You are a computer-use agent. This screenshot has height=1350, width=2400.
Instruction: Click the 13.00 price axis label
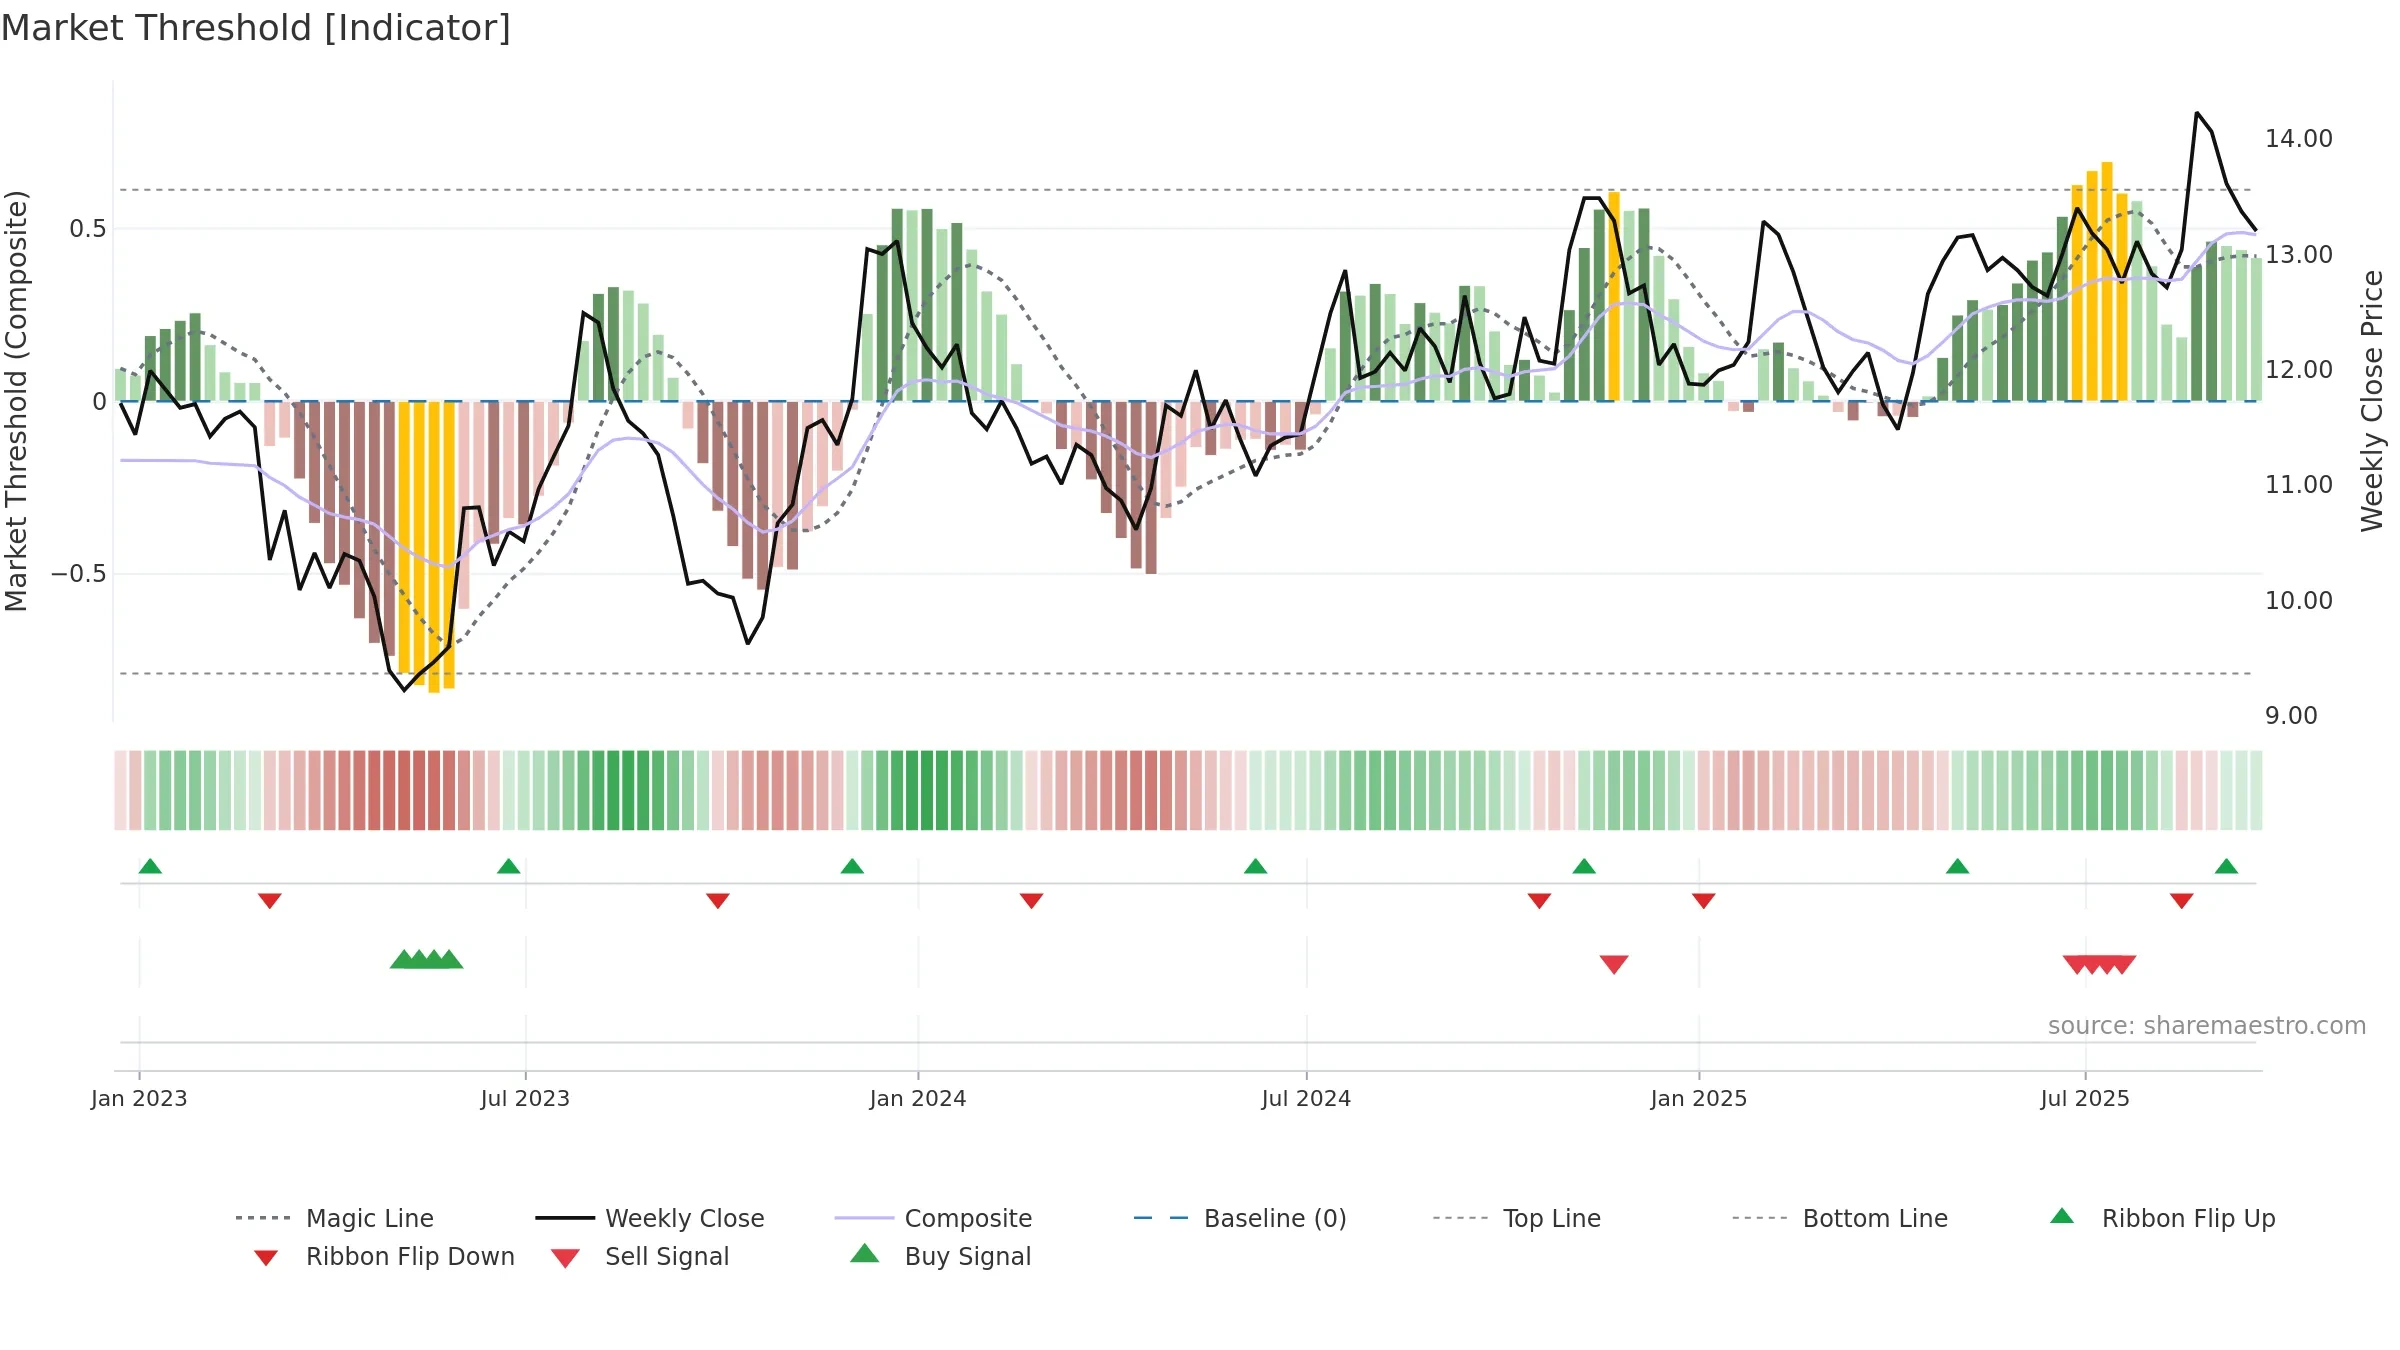[x=2299, y=254]
